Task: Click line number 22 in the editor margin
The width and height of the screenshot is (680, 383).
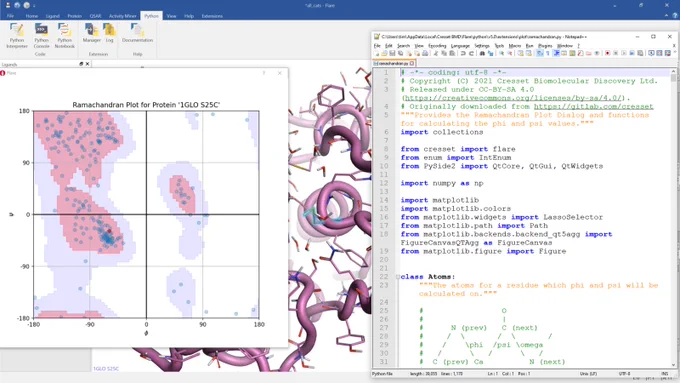Action: (x=384, y=277)
